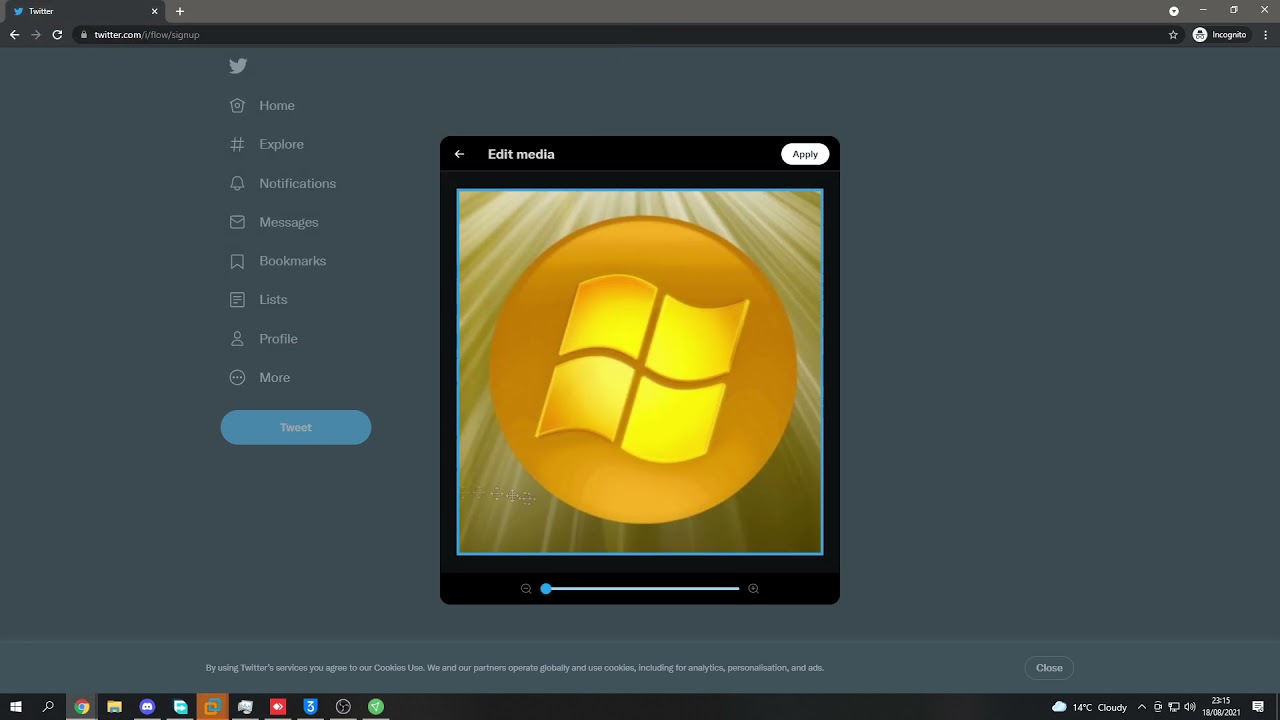1280x720 pixels.
Task: Click the golden Windows logo crop image
Action: pyautogui.click(x=640, y=372)
